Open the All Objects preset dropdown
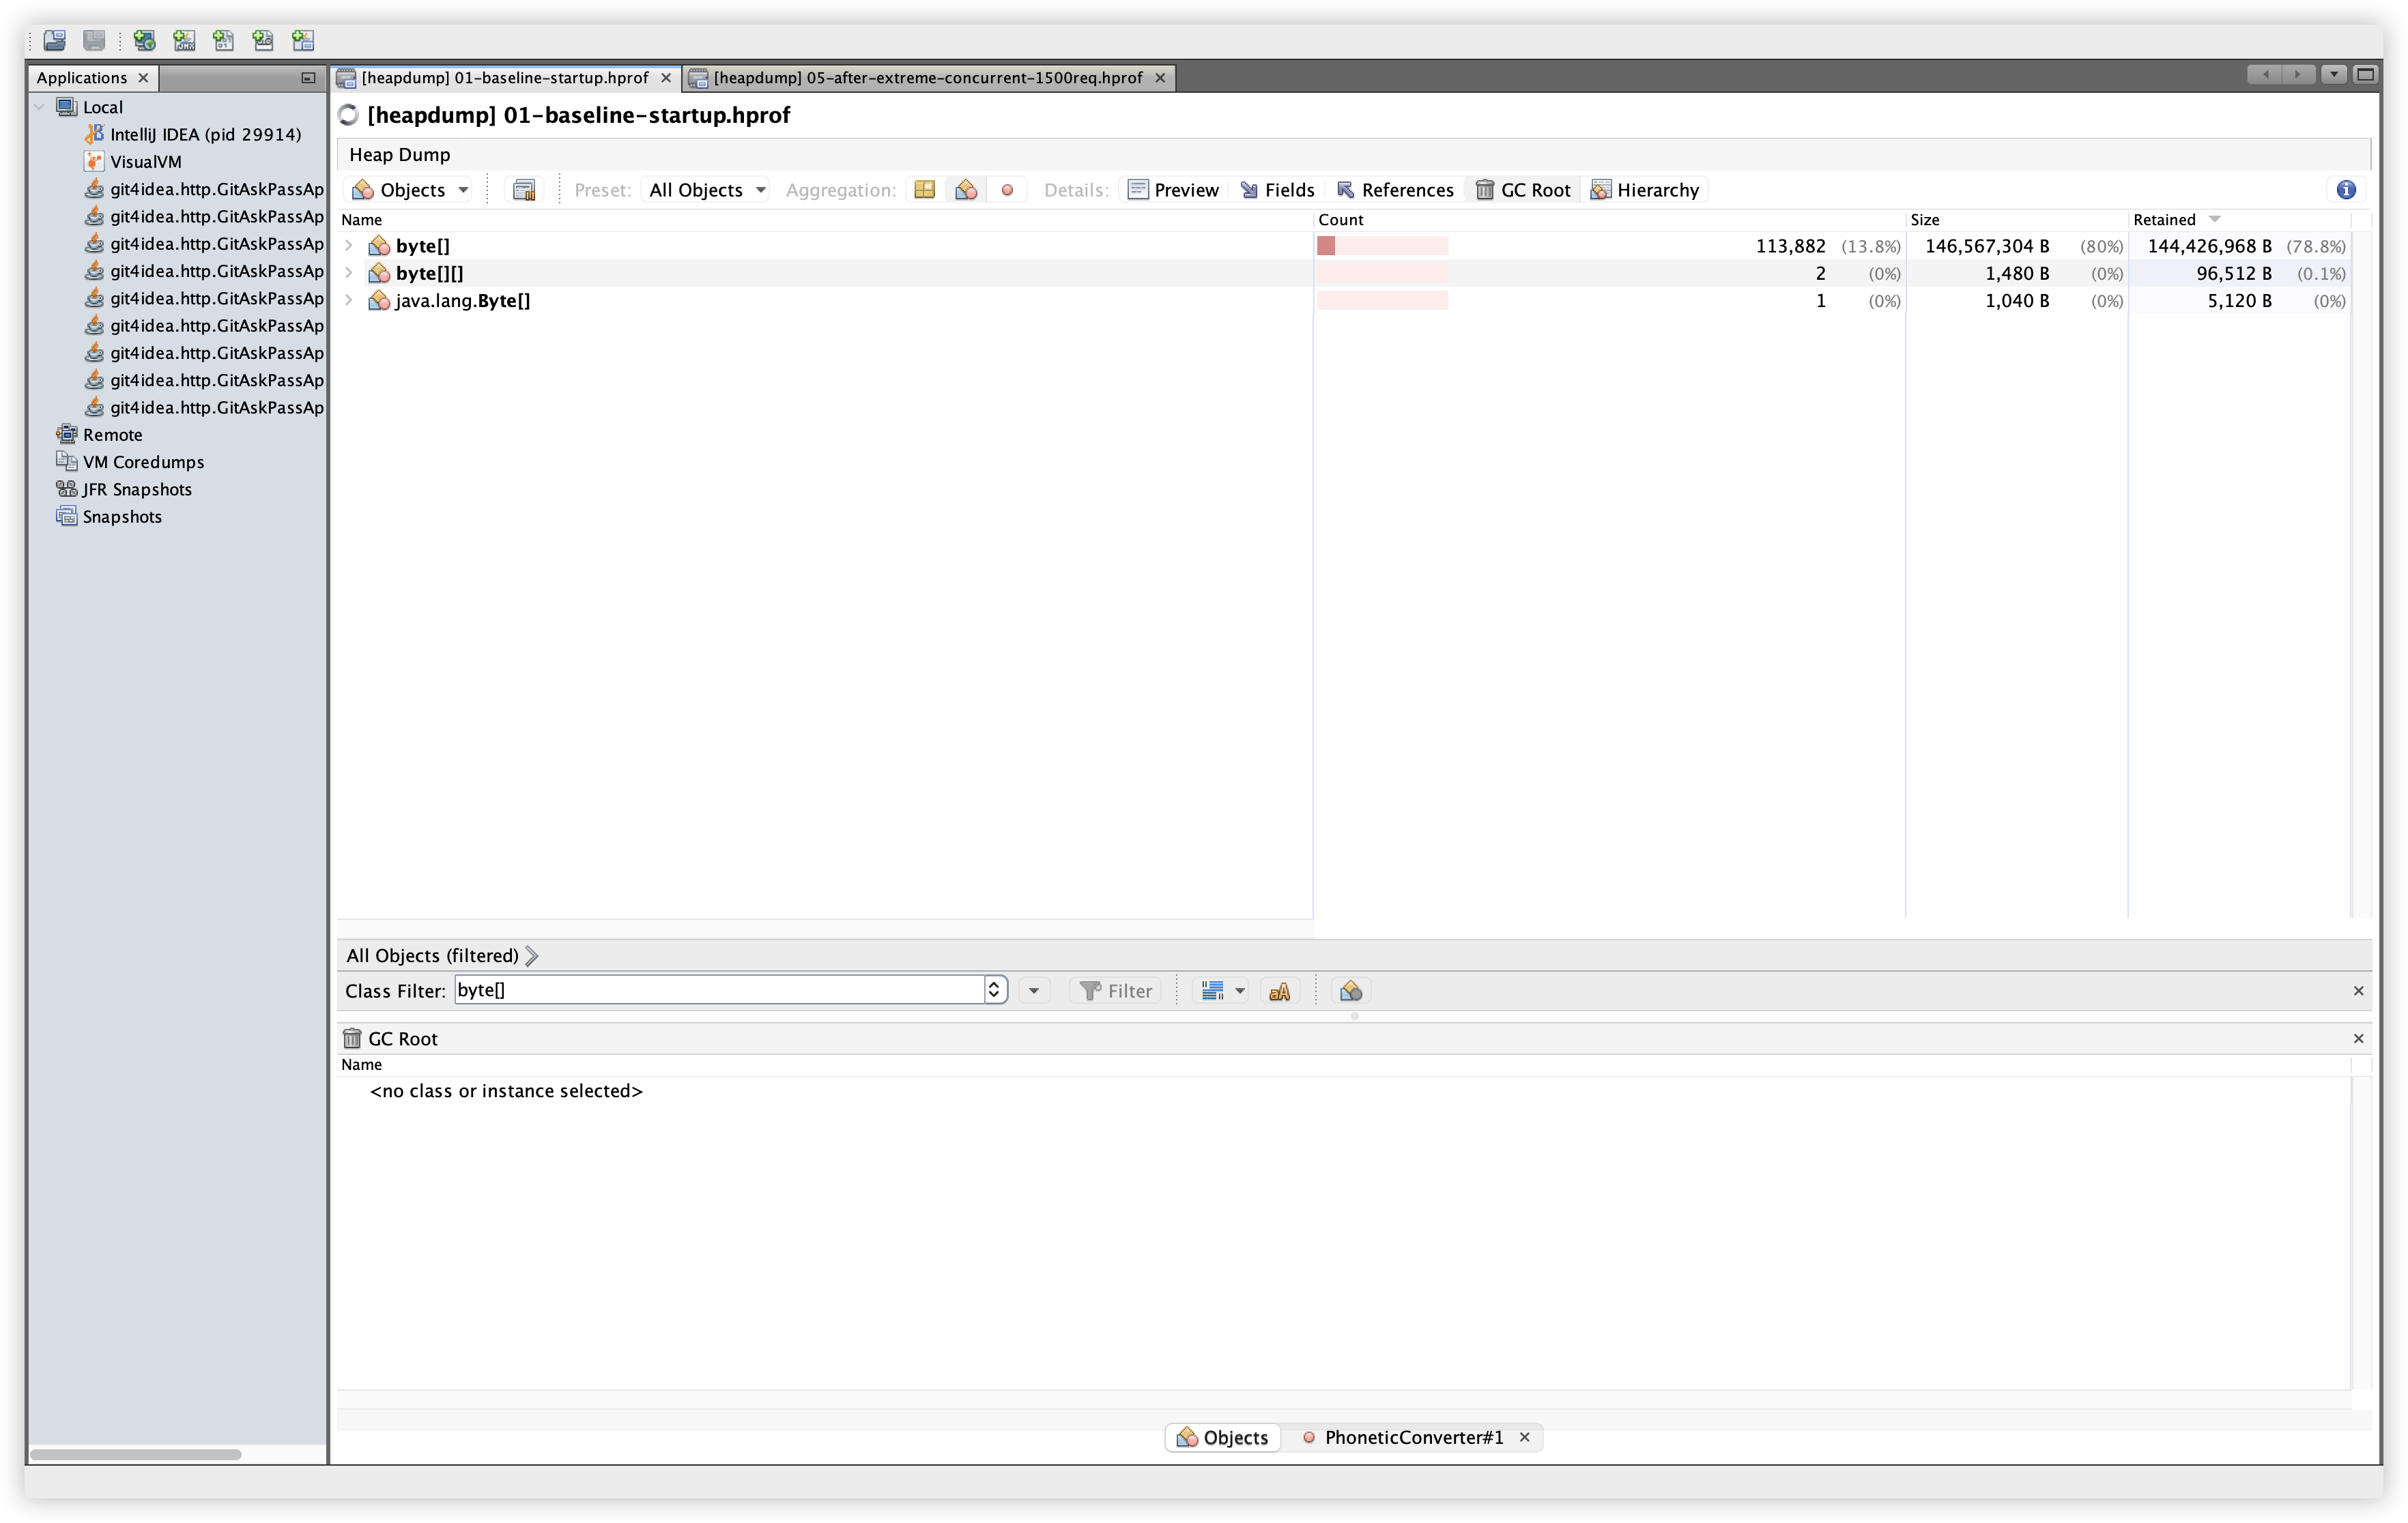Image resolution: width=2408 pixels, height=1523 pixels. [706, 190]
